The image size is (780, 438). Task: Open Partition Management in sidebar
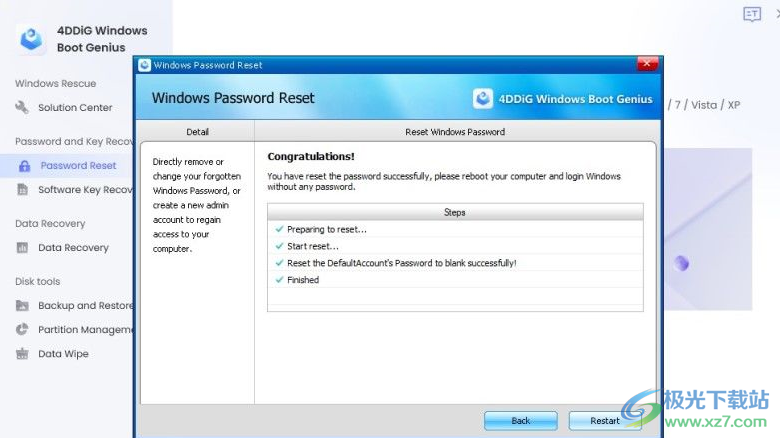tap(85, 329)
